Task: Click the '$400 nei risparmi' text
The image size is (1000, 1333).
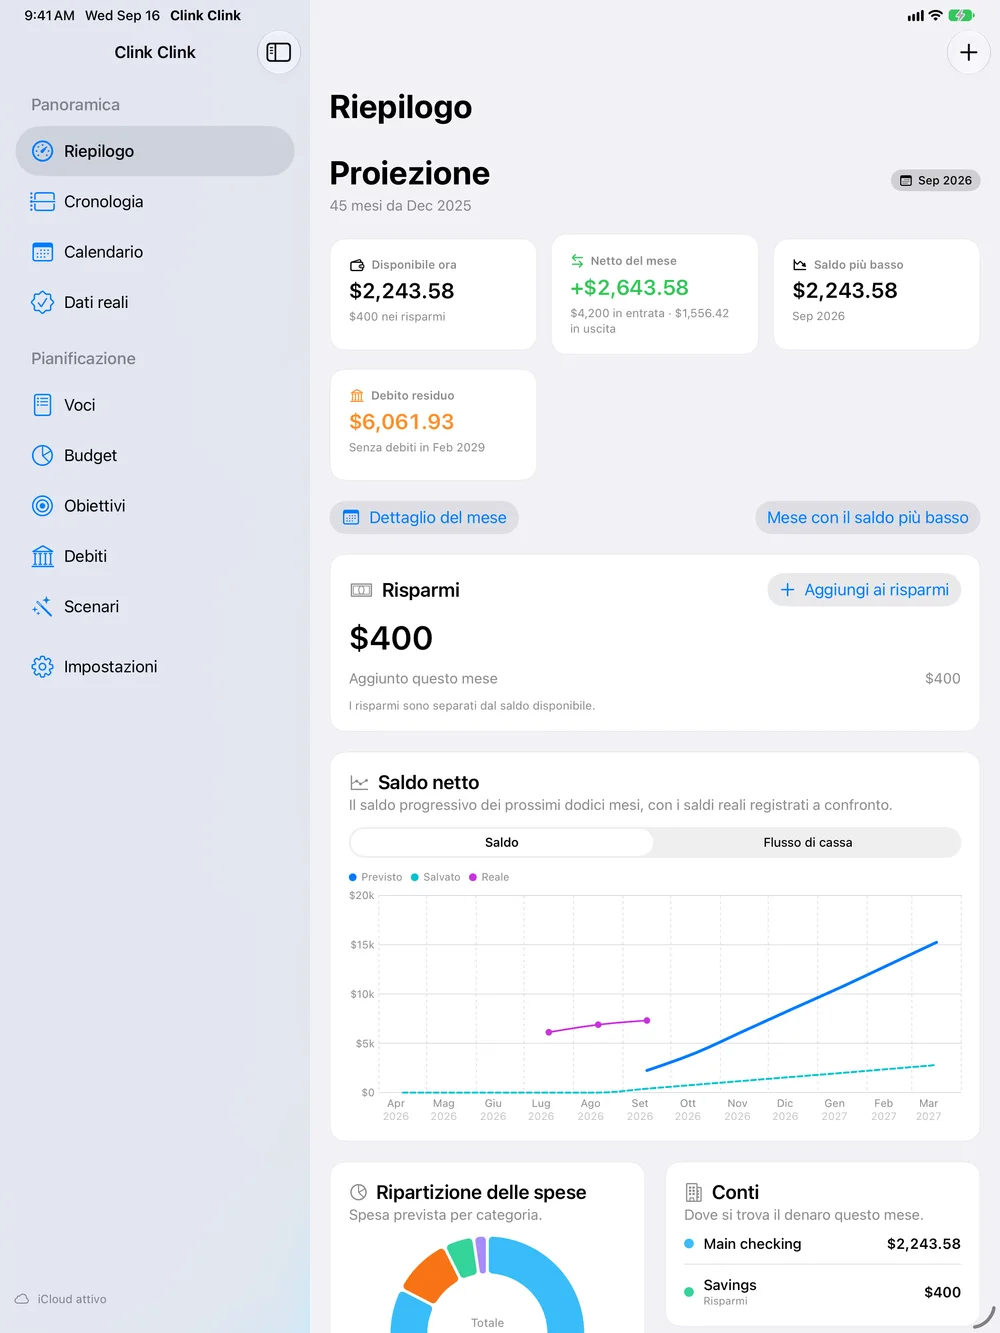Action: pyautogui.click(x=397, y=316)
